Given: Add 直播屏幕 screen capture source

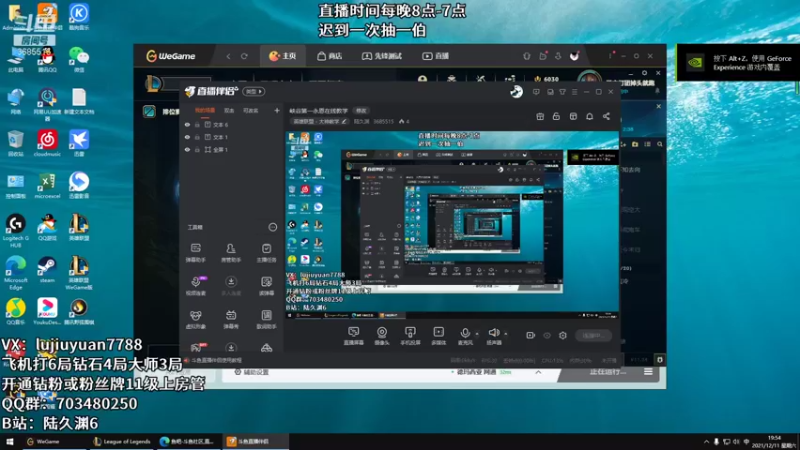Looking at the screenshot, I should pos(353,336).
